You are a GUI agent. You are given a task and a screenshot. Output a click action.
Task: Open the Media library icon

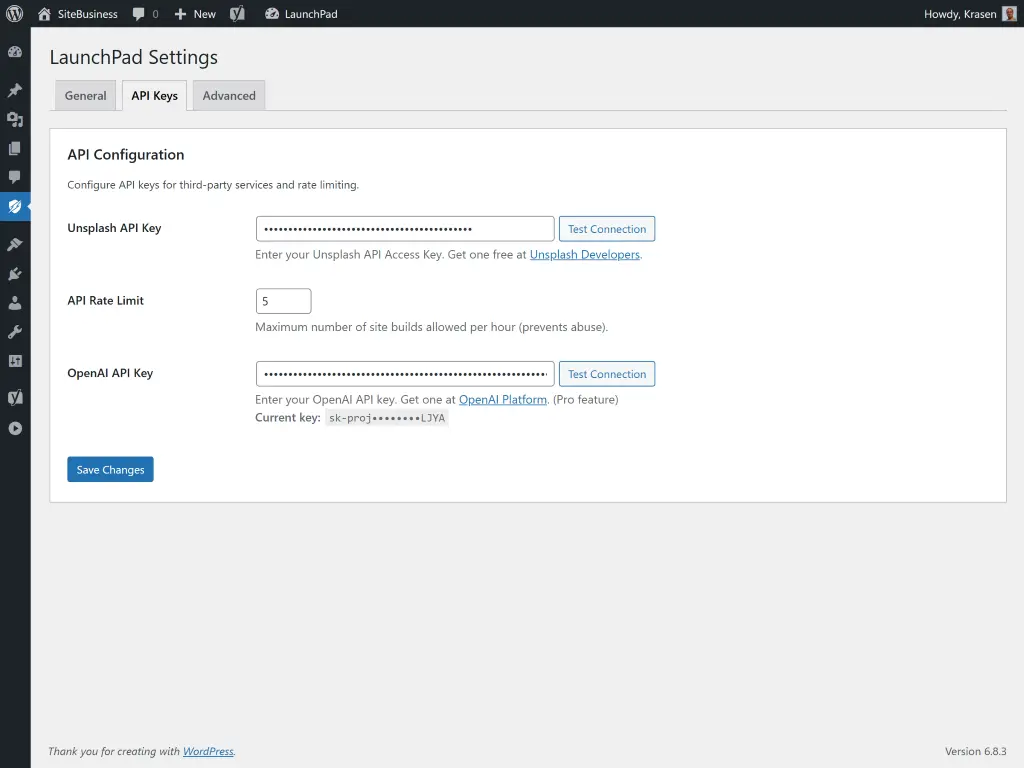[14, 119]
